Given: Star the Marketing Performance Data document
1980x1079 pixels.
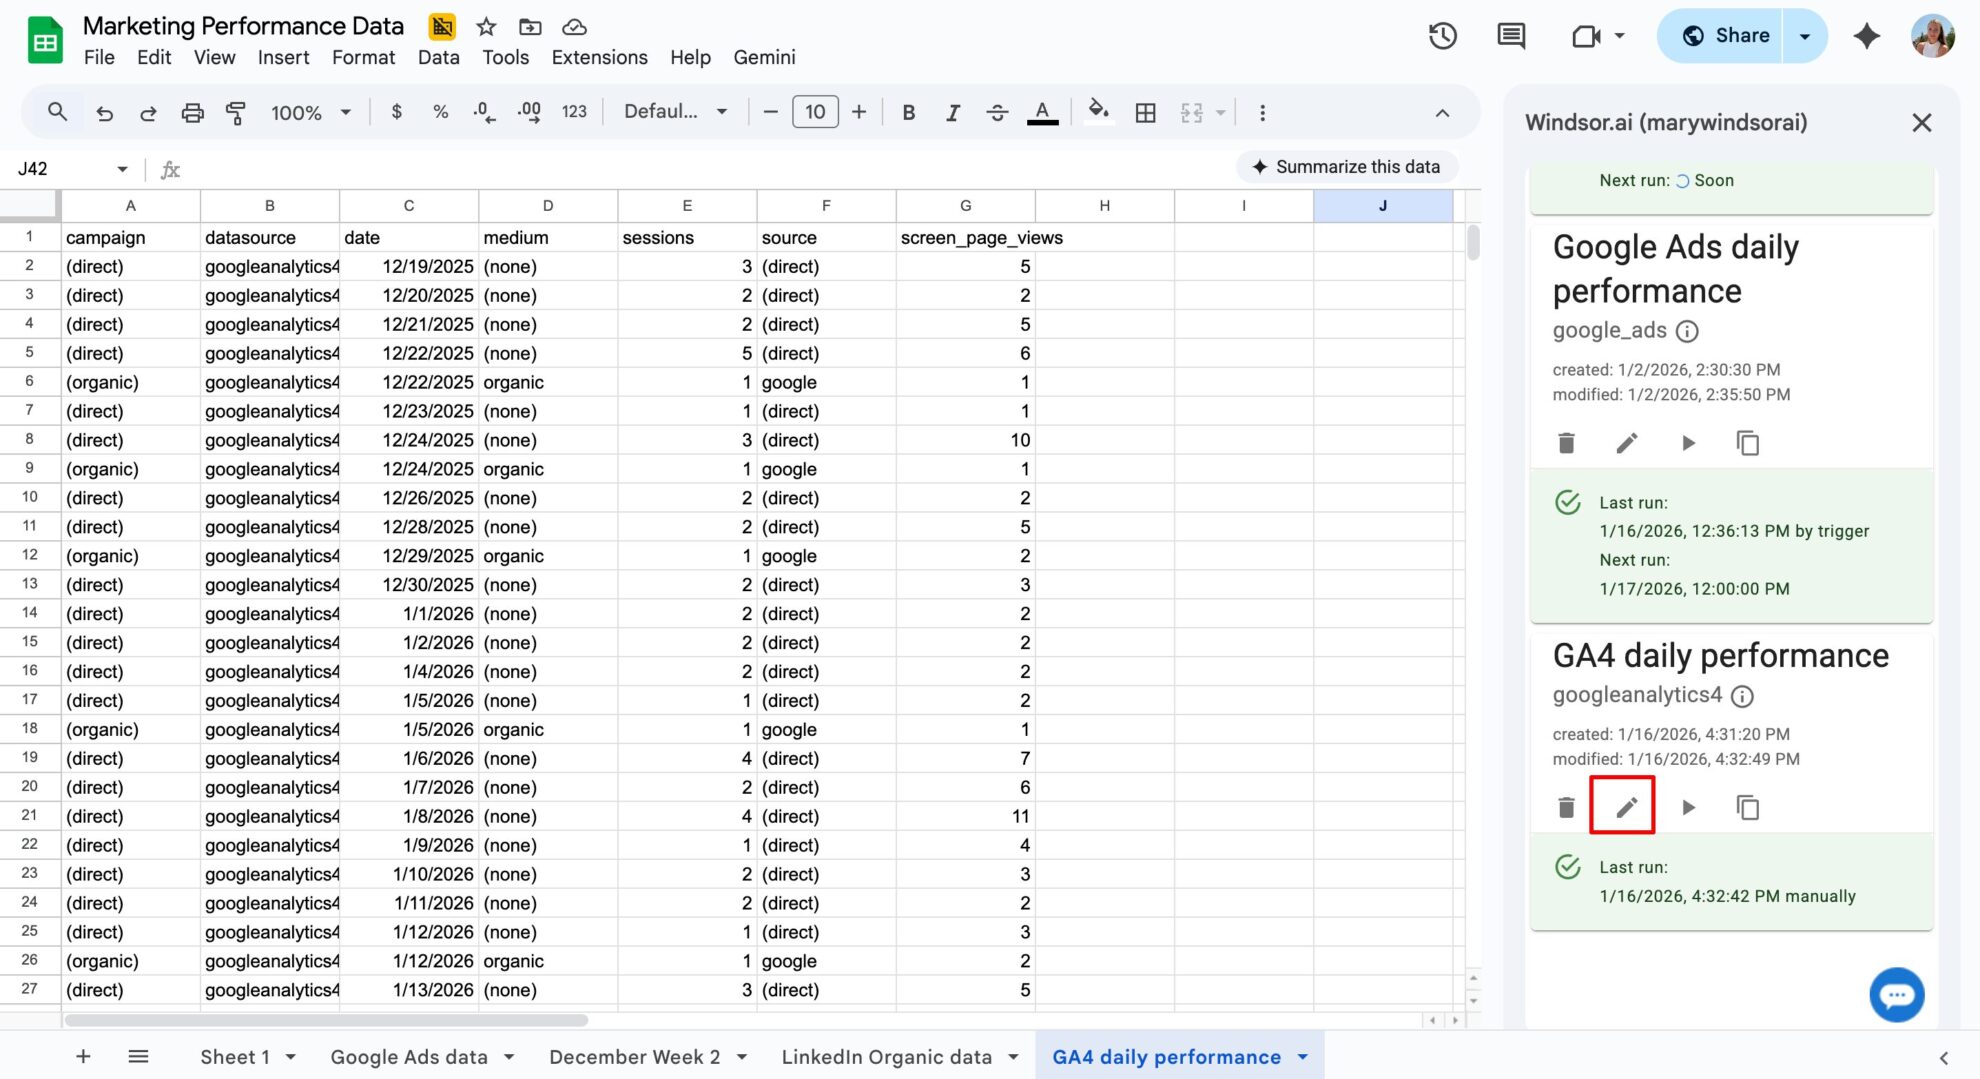Looking at the screenshot, I should click(486, 27).
